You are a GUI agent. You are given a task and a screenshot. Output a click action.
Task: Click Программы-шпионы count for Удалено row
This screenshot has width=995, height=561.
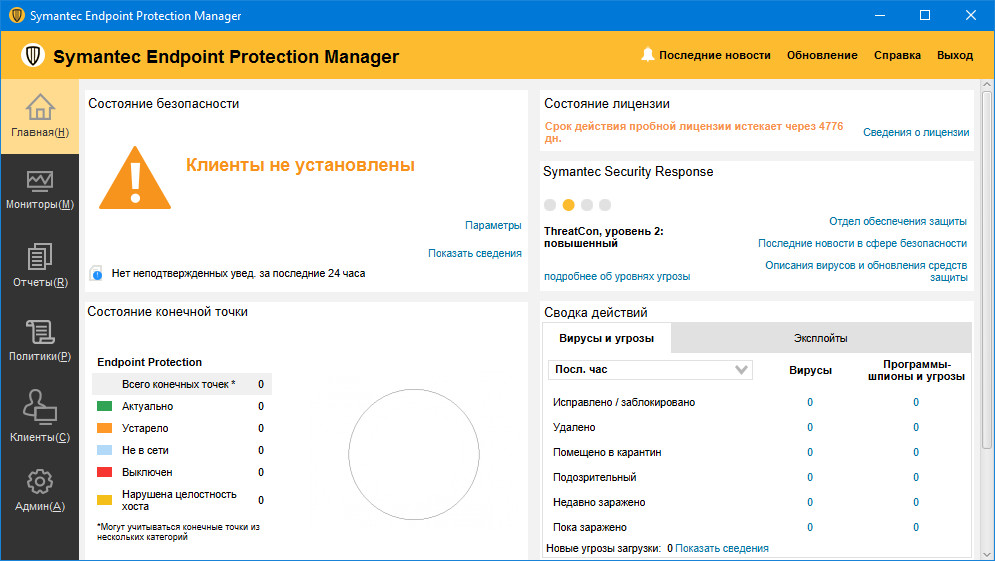click(916, 427)
